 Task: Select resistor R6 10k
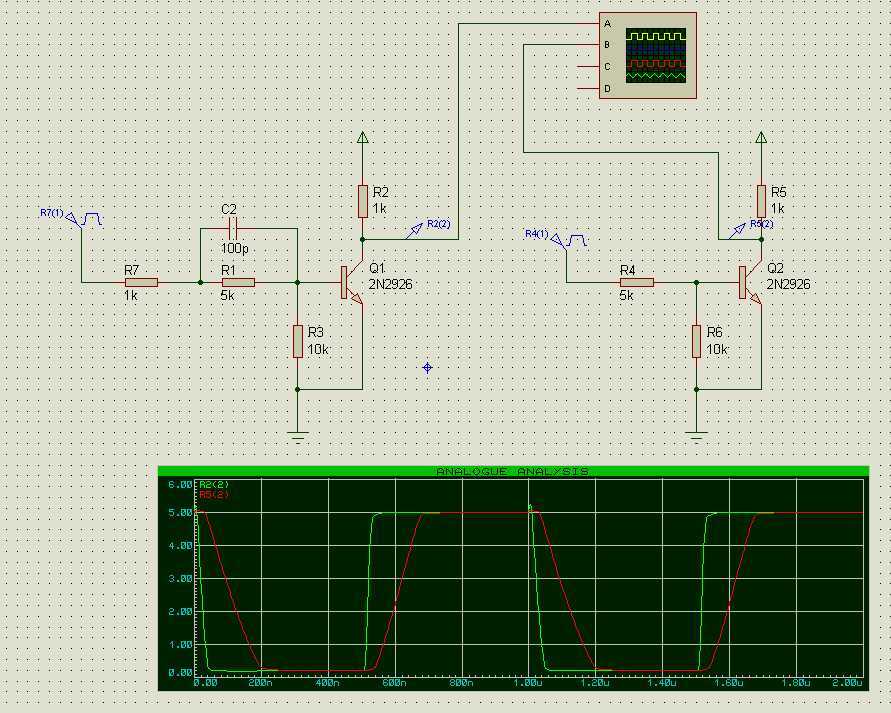pyautogui.click(x=697, y=341)
